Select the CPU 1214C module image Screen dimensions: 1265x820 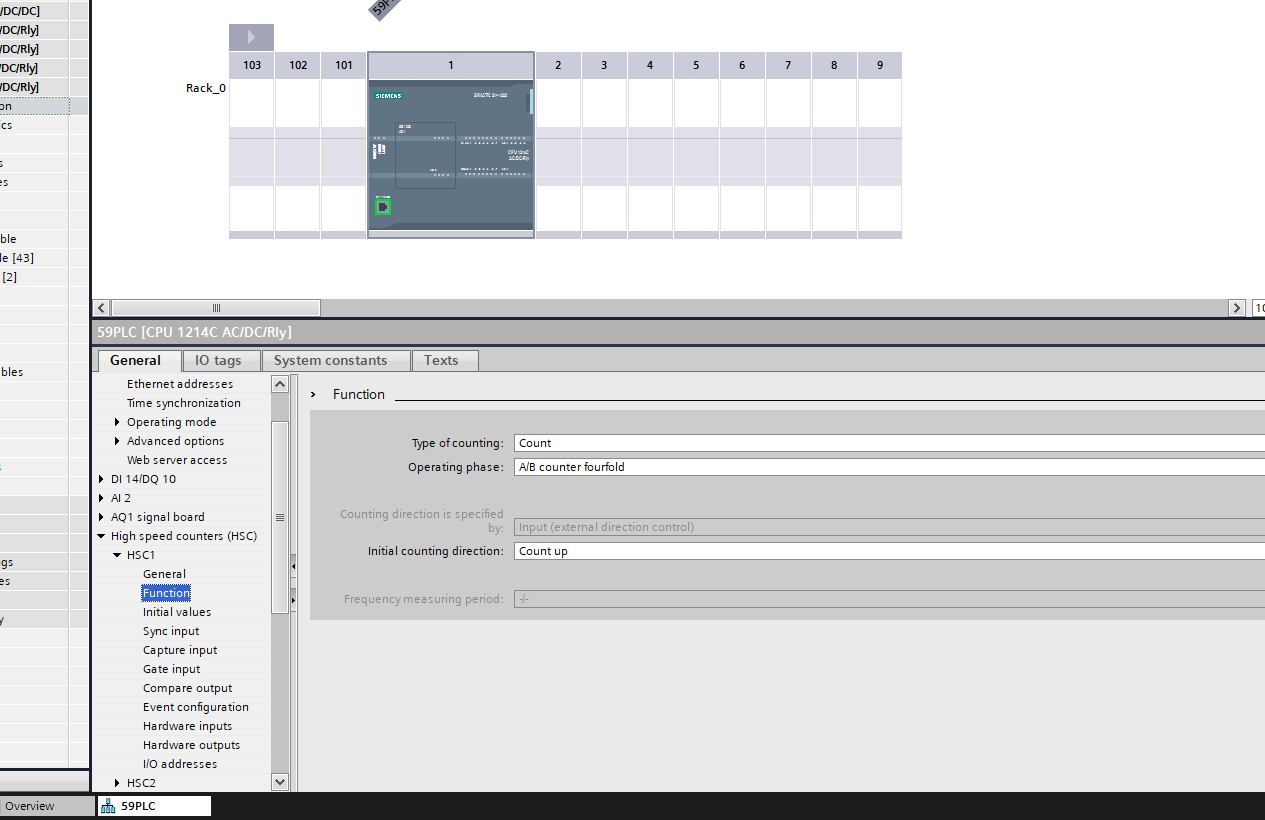(451, 157)
